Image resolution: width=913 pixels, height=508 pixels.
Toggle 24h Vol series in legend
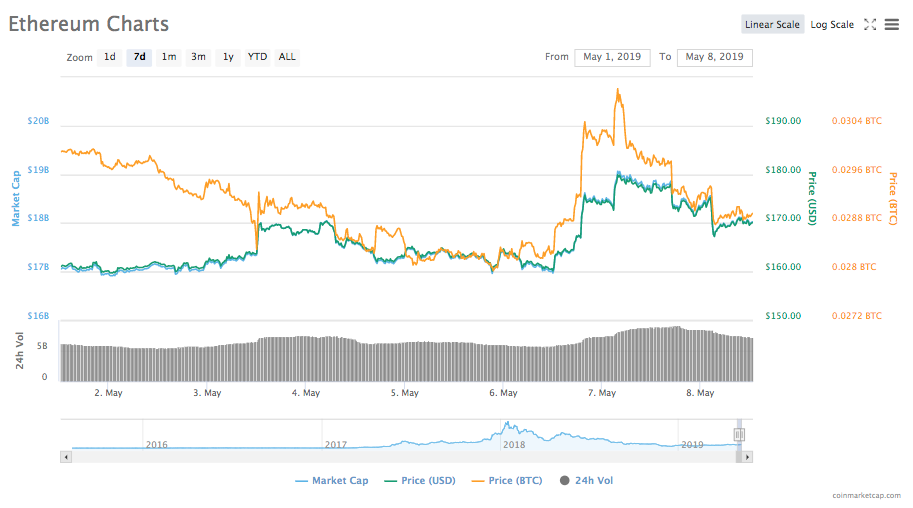[586, 481]
